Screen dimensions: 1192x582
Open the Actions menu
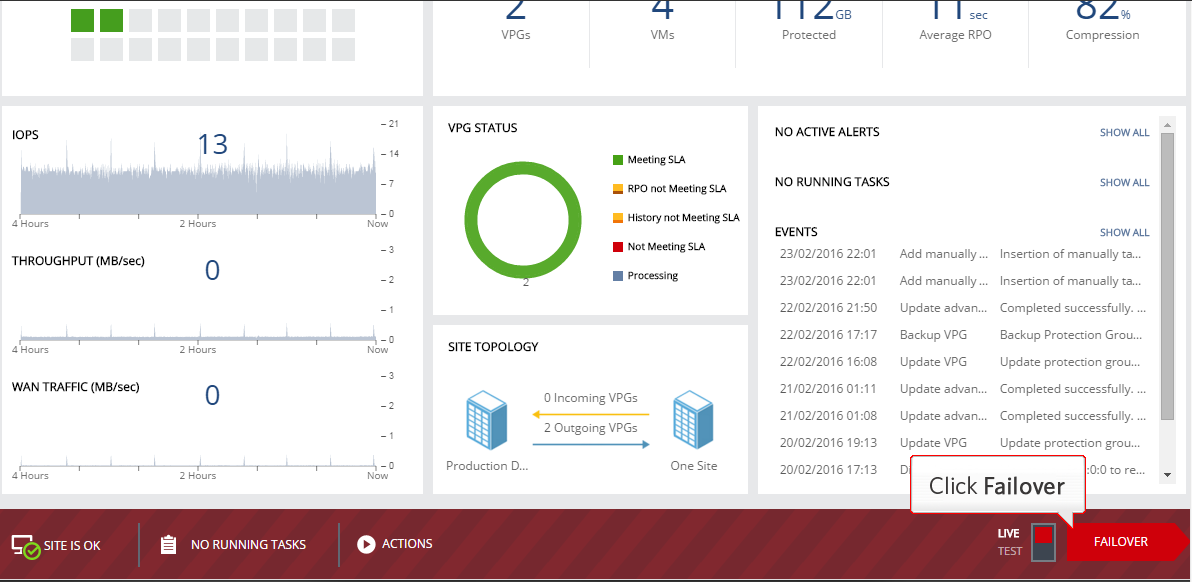(407, 544)
